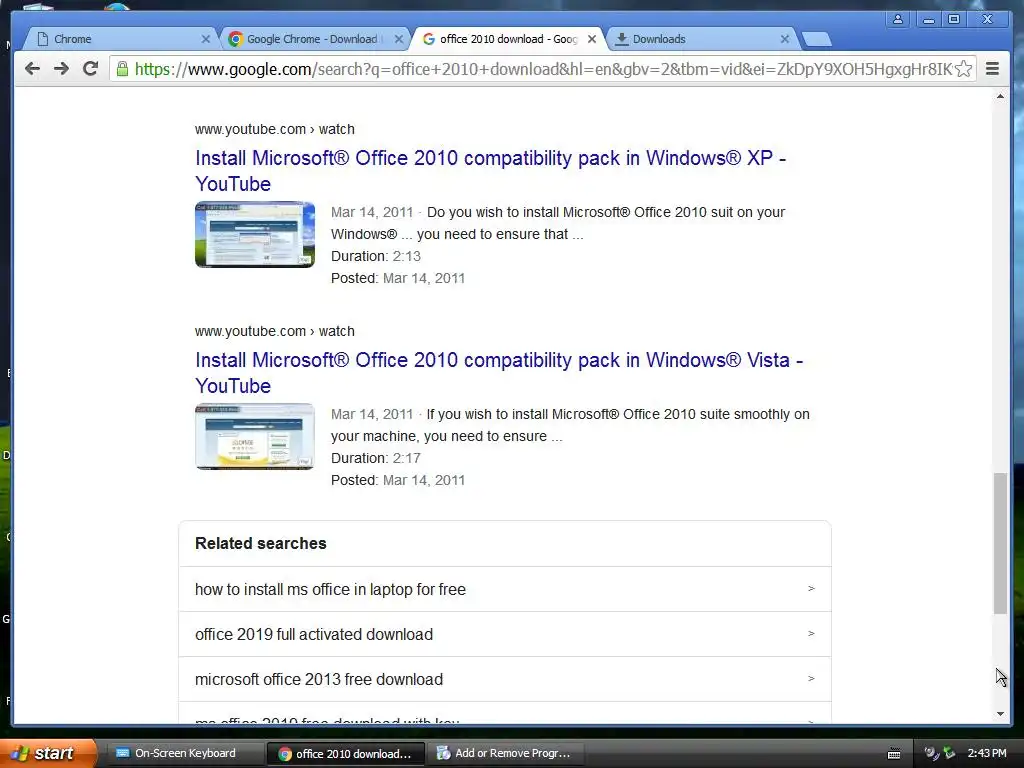The width and height of the screenshot is (1024, 768).
Task: Open the Windows Start menu
Action: click(48, 754)
